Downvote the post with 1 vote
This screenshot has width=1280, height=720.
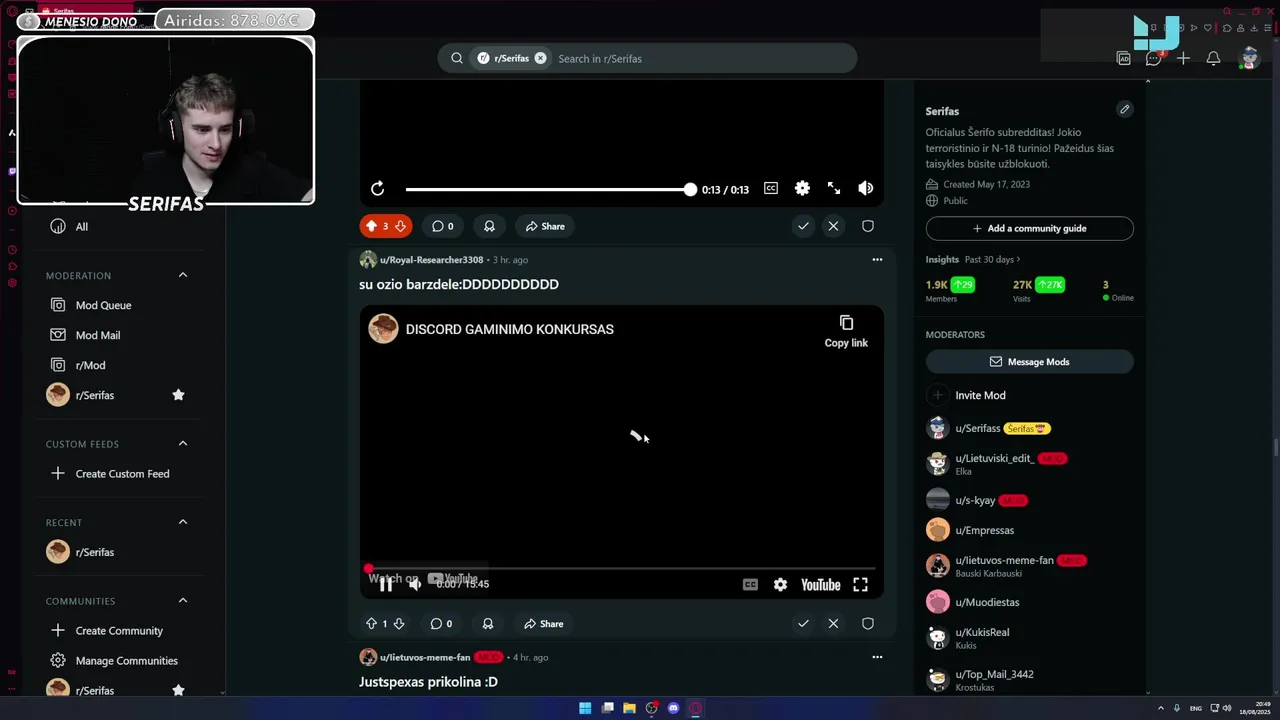click(399, 624)
